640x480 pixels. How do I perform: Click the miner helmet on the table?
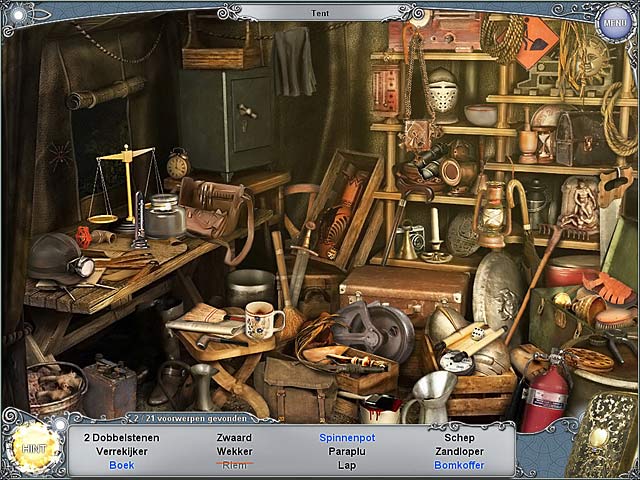click(x=55, y=256)
